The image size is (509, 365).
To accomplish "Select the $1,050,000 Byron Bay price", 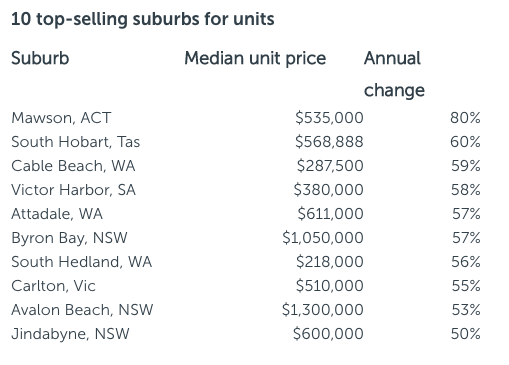I will 323,238.
